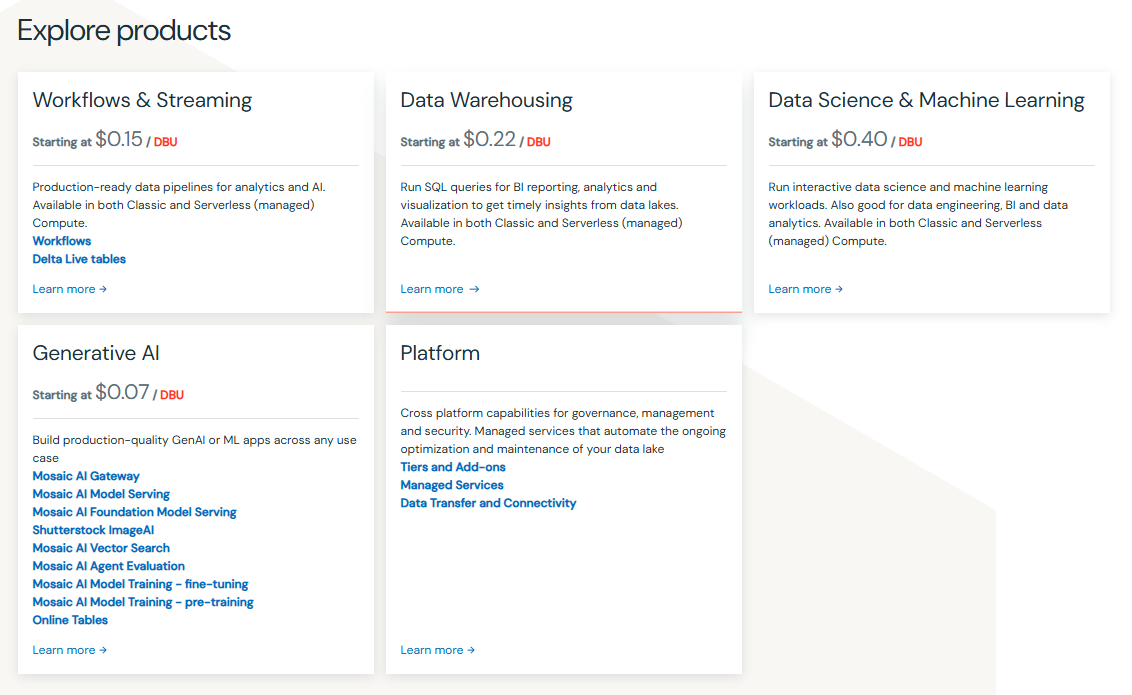The height and width of the screenshot is (695, 1132).
Task: Open Data Transfer and Connectivity link
Action: click(x=488, y=502)
